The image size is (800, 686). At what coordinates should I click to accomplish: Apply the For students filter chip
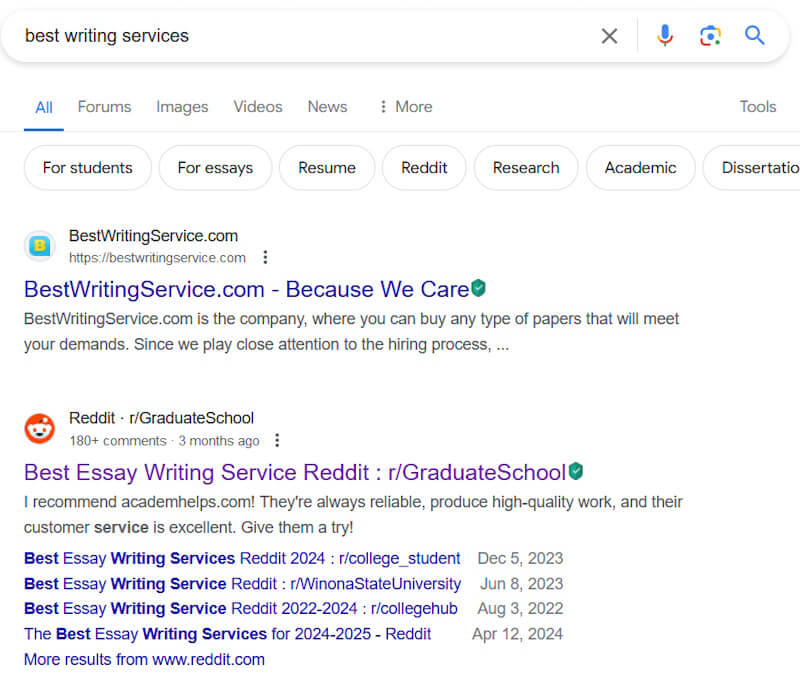click(88, 168)
